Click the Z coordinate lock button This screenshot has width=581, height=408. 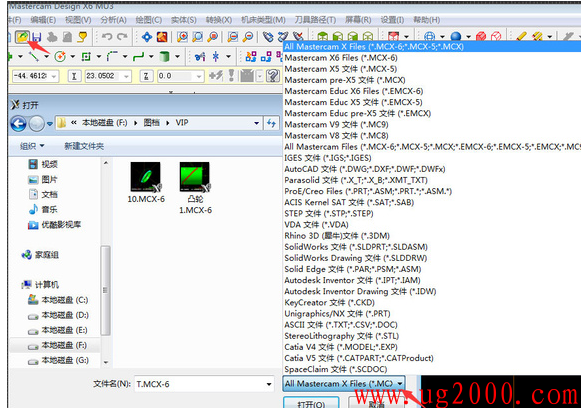pos(146,76)
